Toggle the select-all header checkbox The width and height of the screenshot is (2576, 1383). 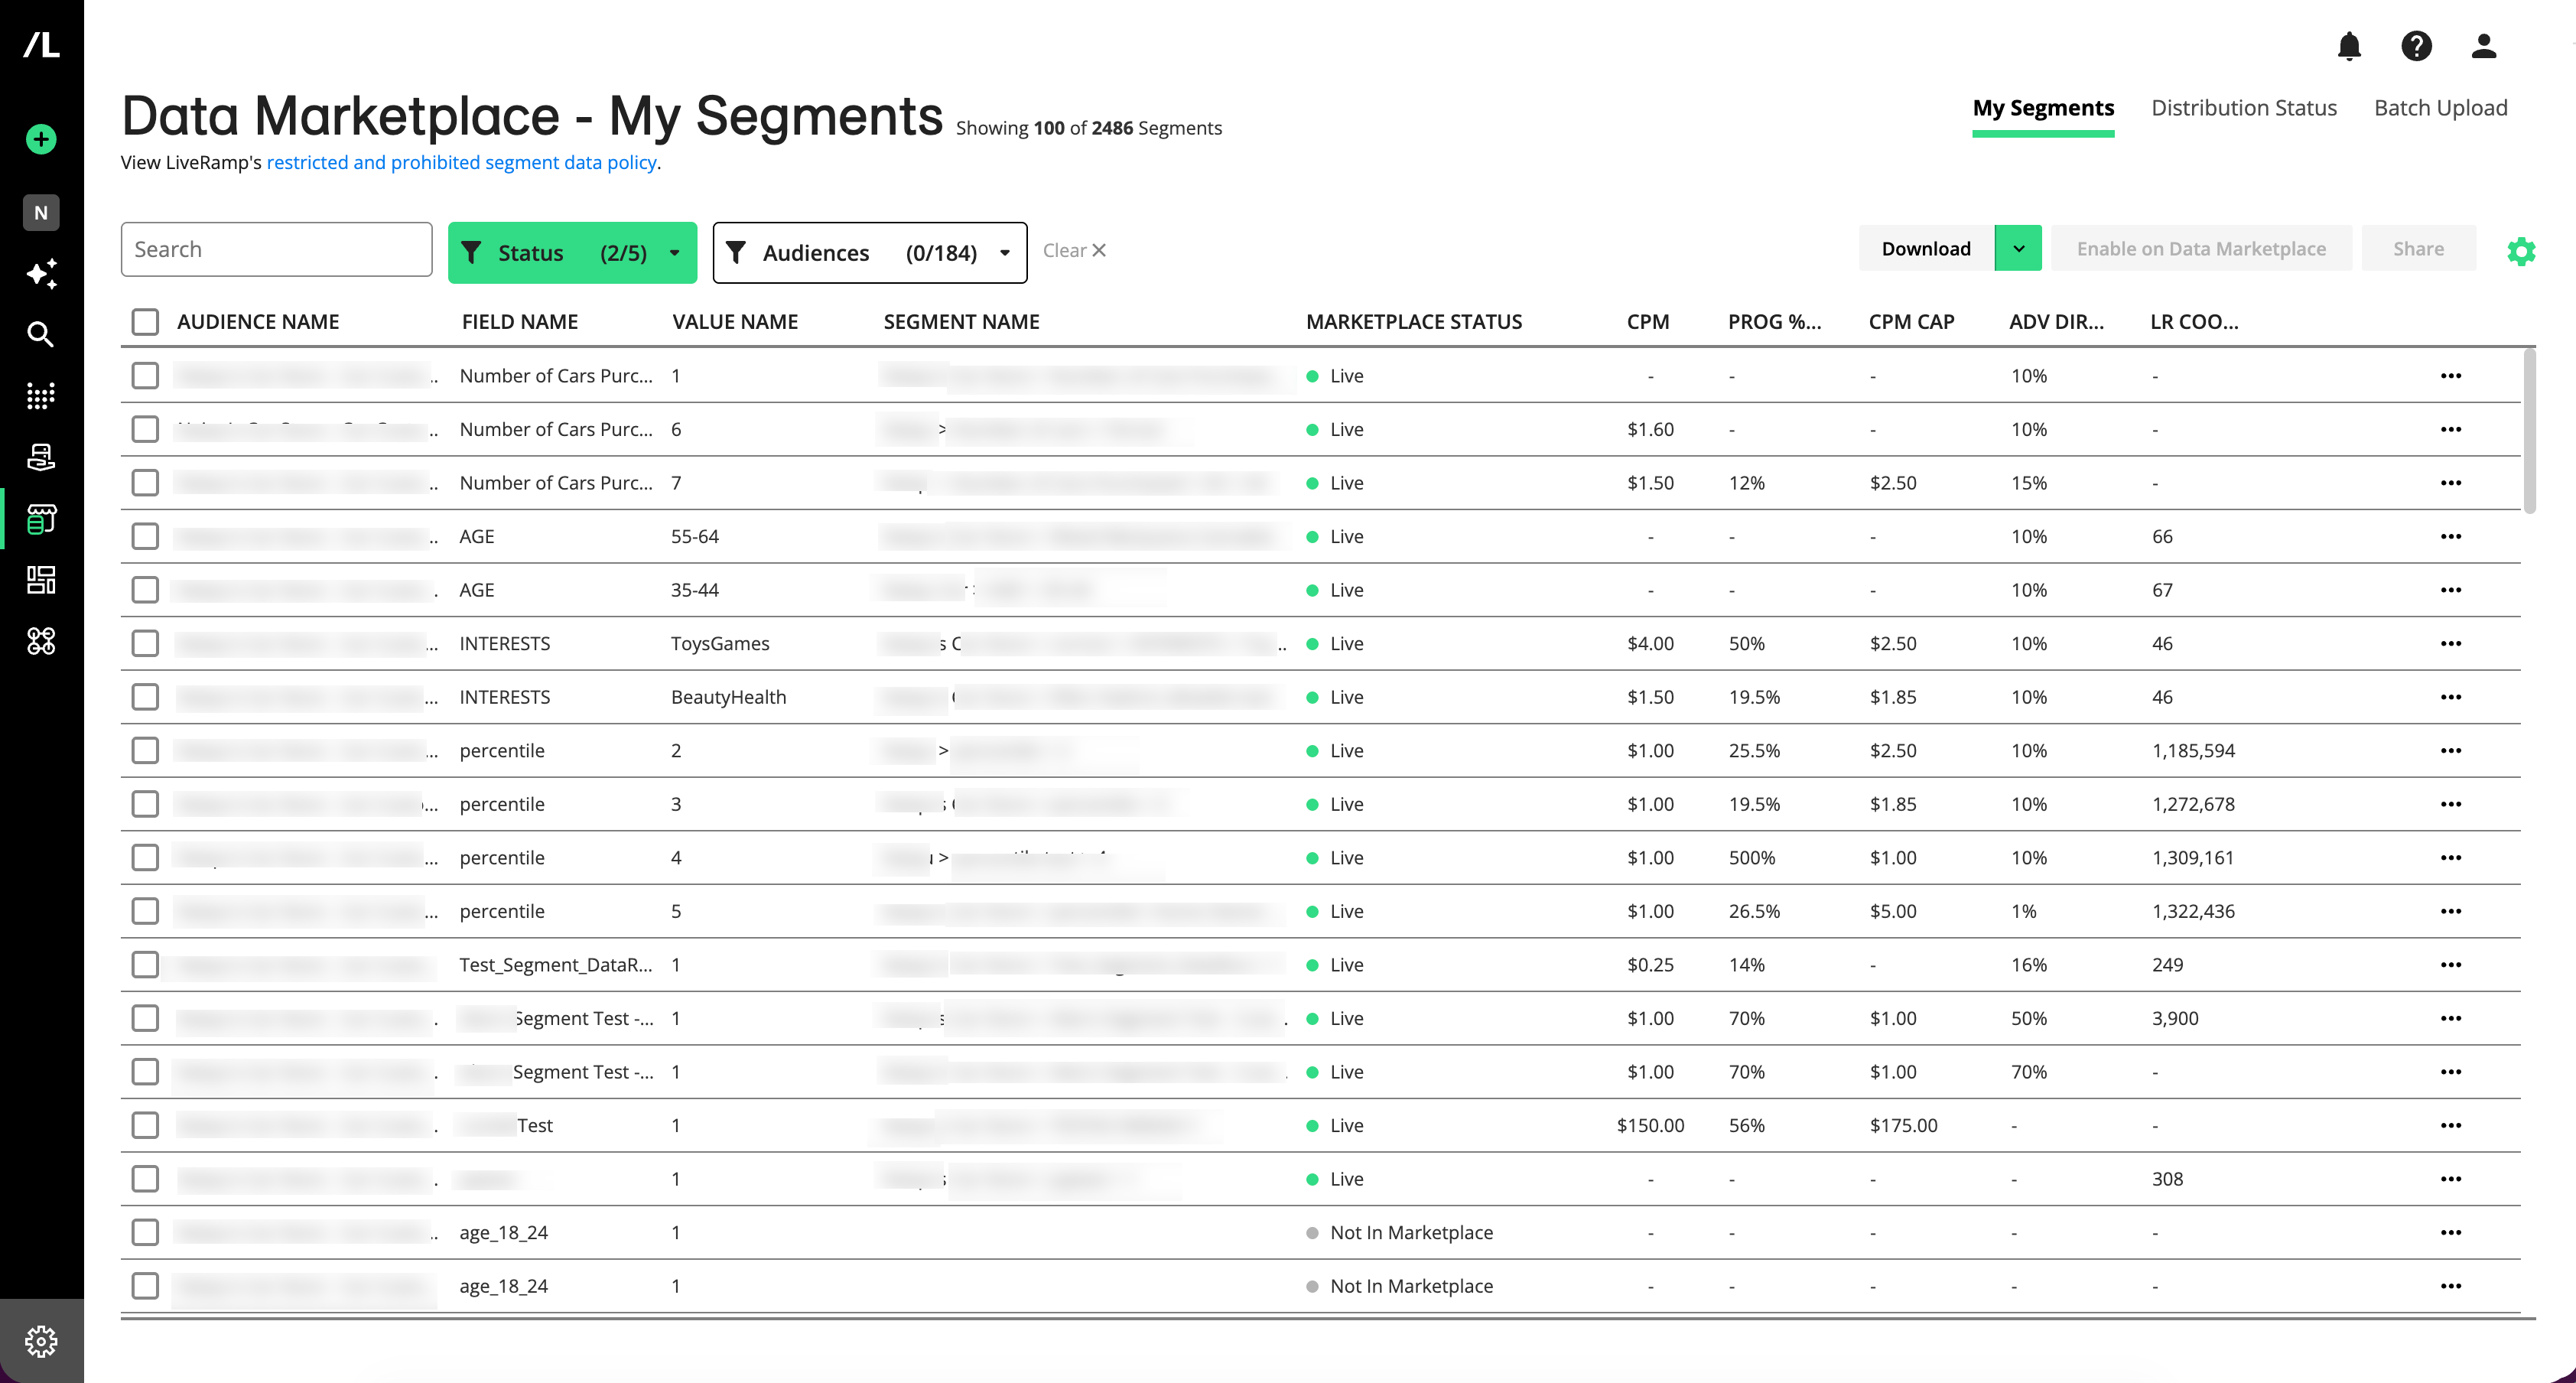pyautogui.click(x=145, y=321)
